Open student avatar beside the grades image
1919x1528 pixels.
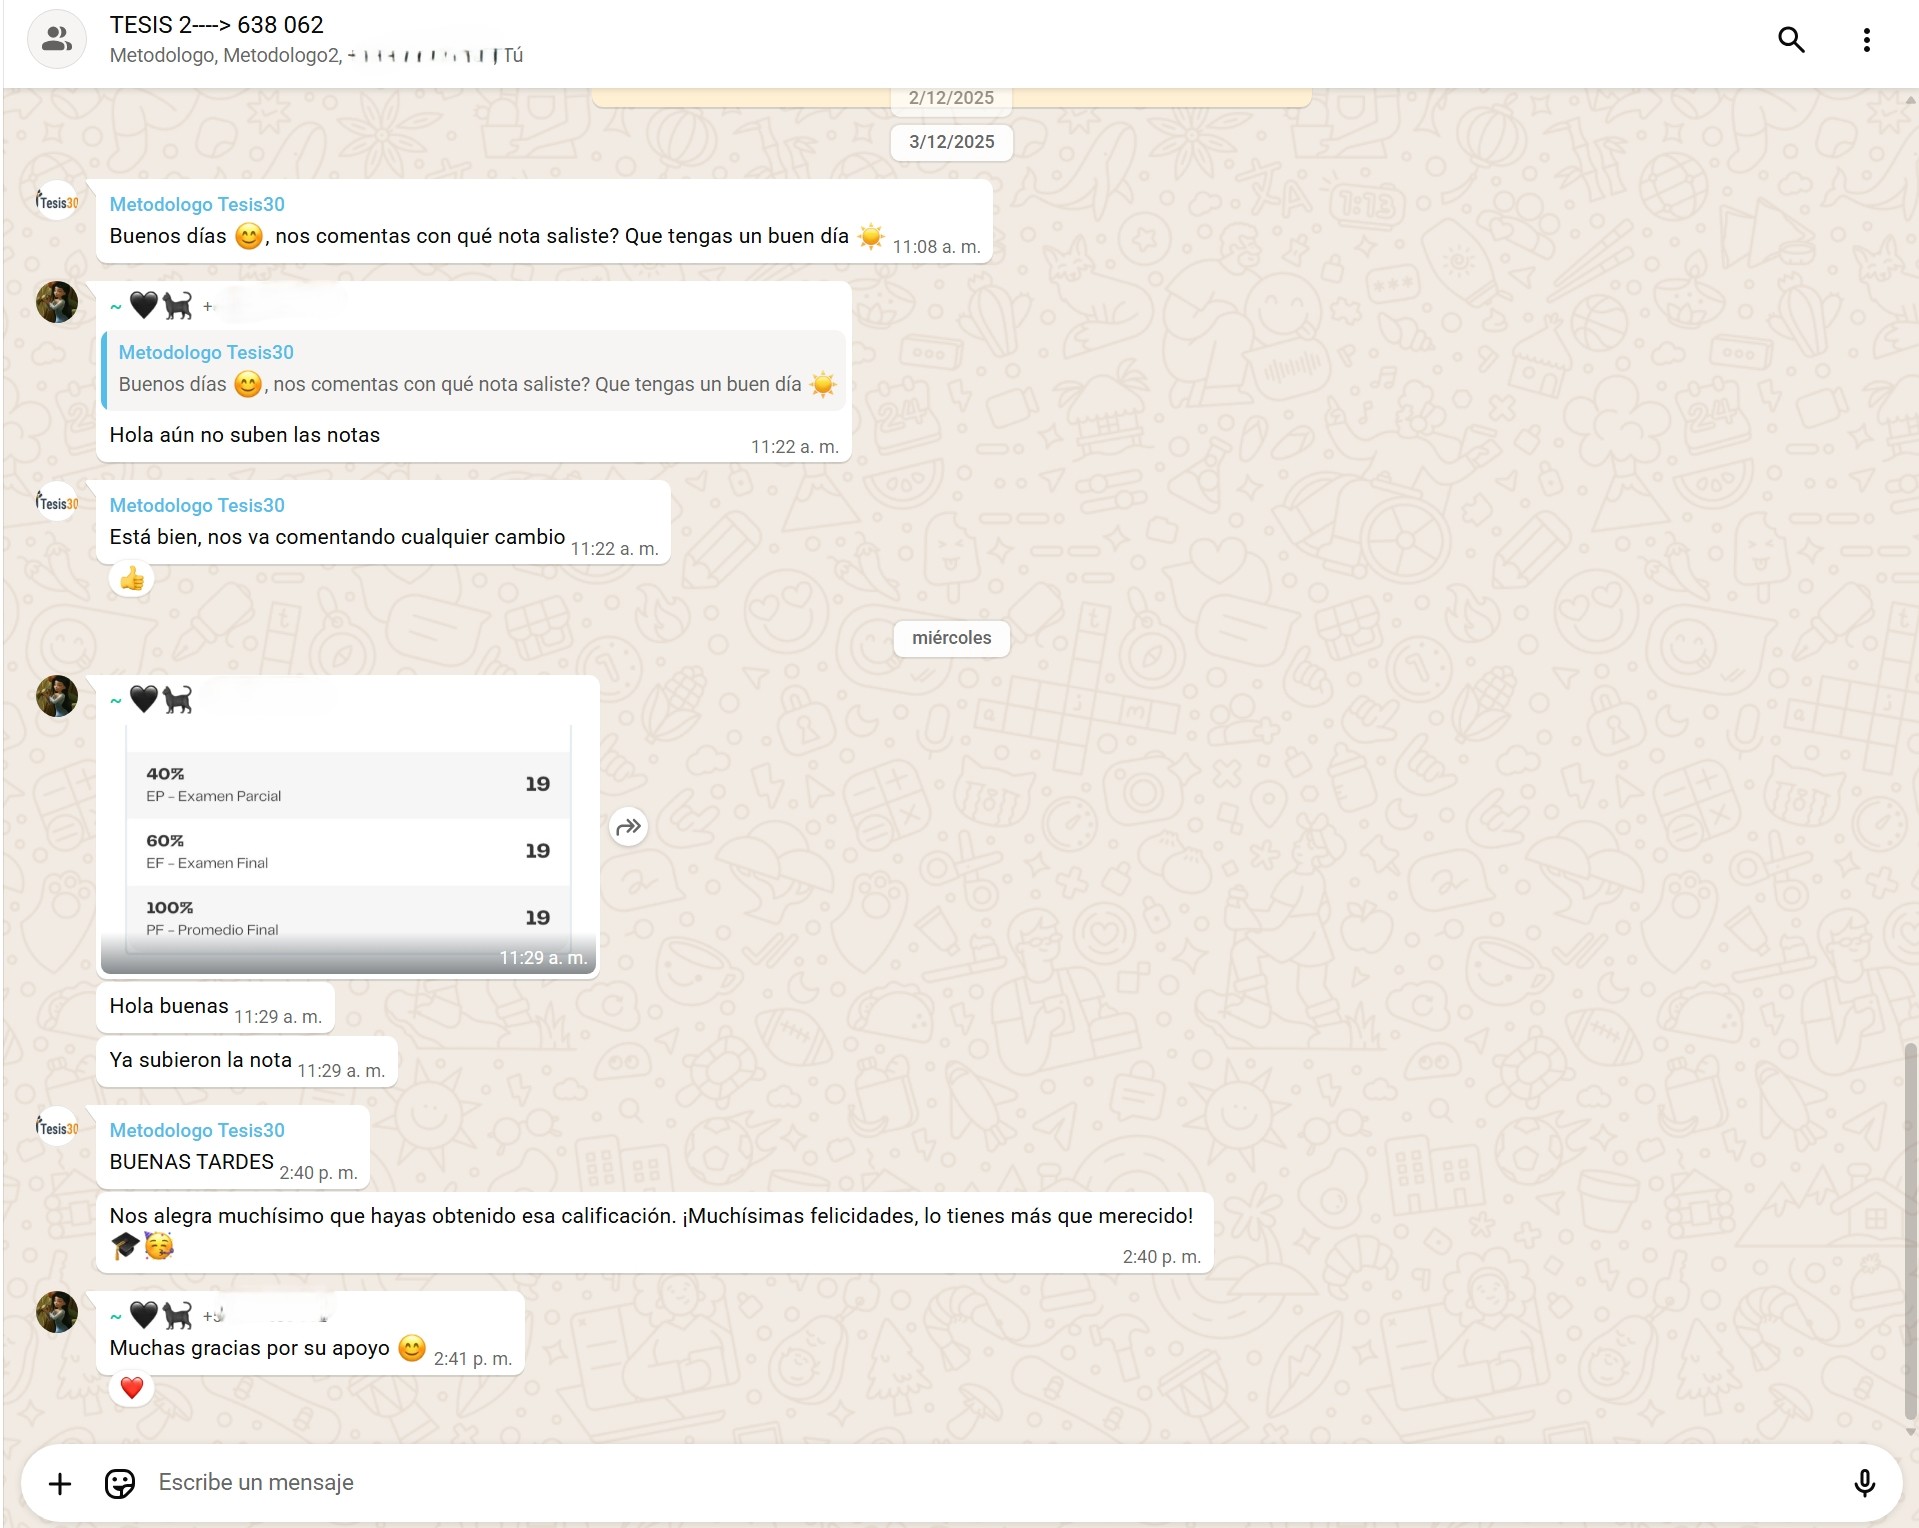pyautogui.click(x=57, y=696)
